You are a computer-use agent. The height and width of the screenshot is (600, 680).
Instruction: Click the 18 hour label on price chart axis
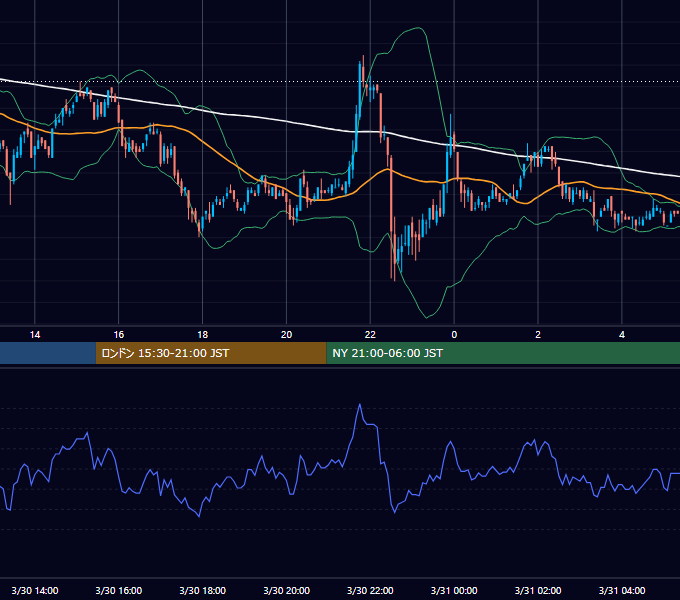click(203, 335)
